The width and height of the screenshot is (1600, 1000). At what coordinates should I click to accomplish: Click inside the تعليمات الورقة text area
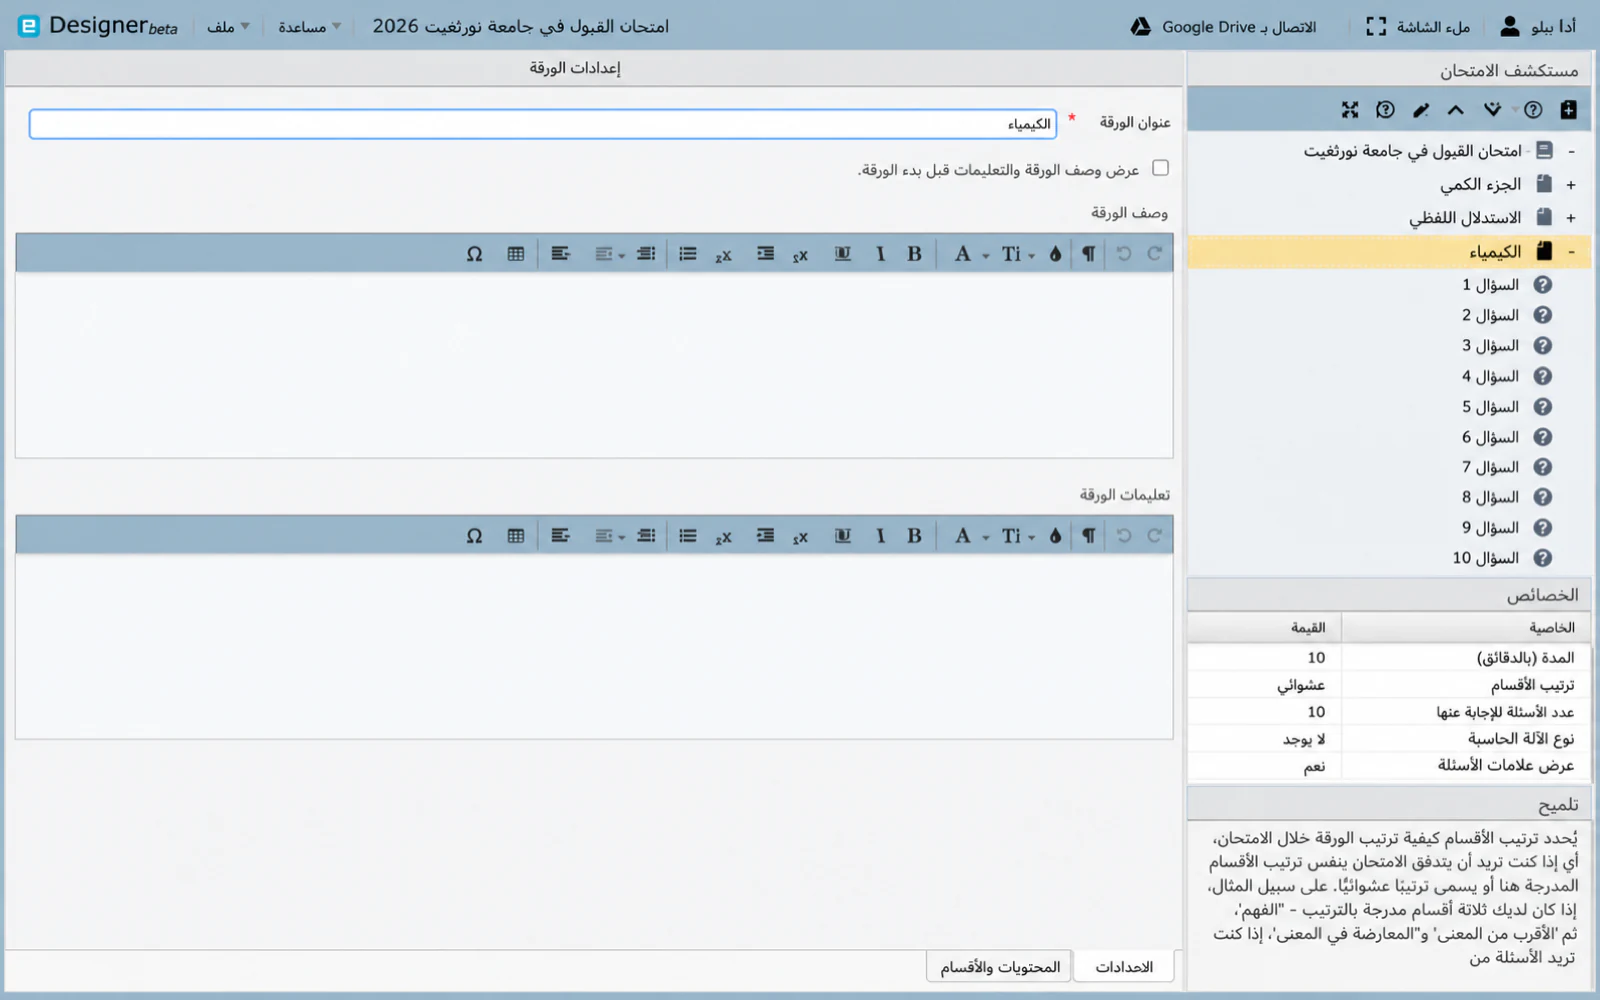(x=594, y=646)
